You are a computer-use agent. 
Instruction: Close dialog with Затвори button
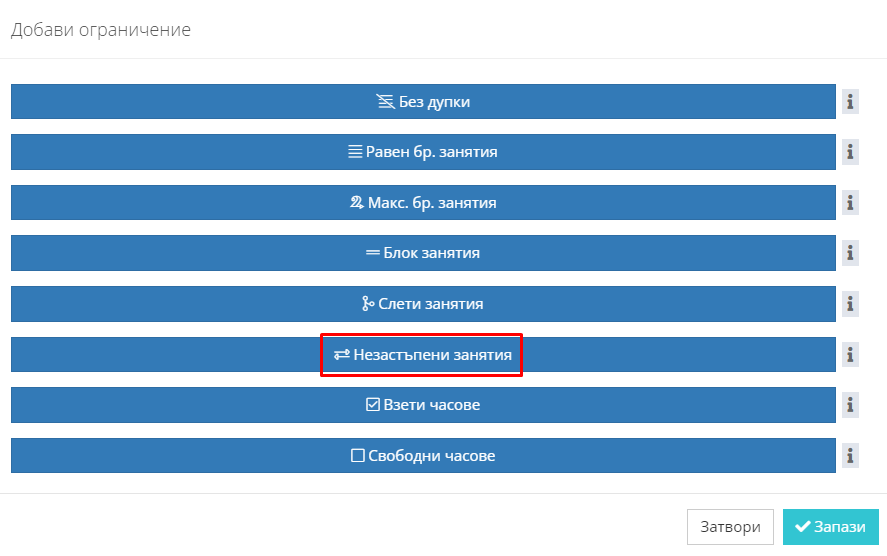(730, 527)
